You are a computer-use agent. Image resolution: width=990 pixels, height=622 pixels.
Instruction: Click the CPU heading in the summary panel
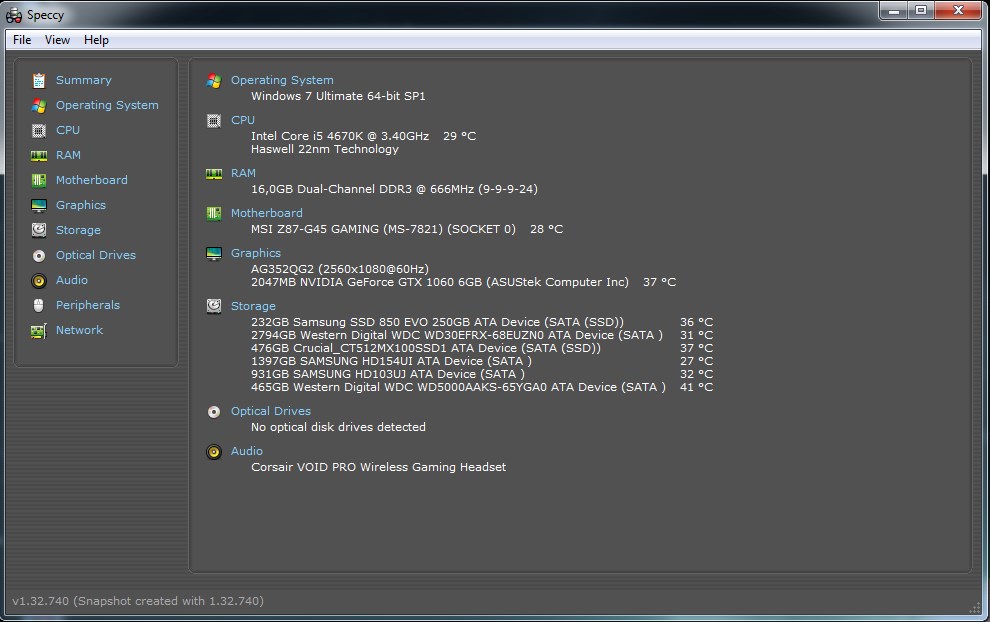coord(243,120)
